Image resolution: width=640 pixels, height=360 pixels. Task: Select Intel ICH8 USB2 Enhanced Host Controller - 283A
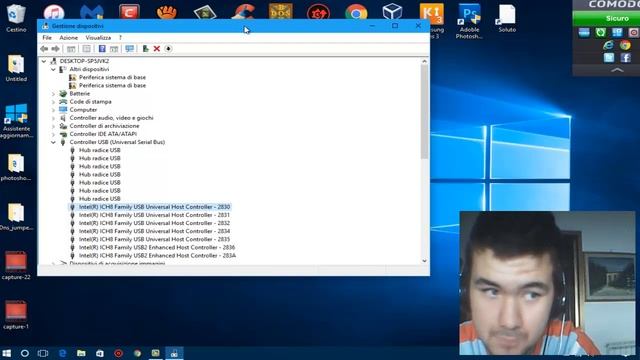pyautogui.click(x=157, y=256)
